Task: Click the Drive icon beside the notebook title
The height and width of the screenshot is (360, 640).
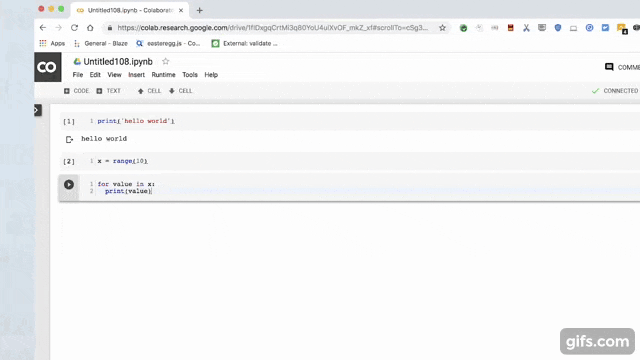Action: (x=77, y=62)
